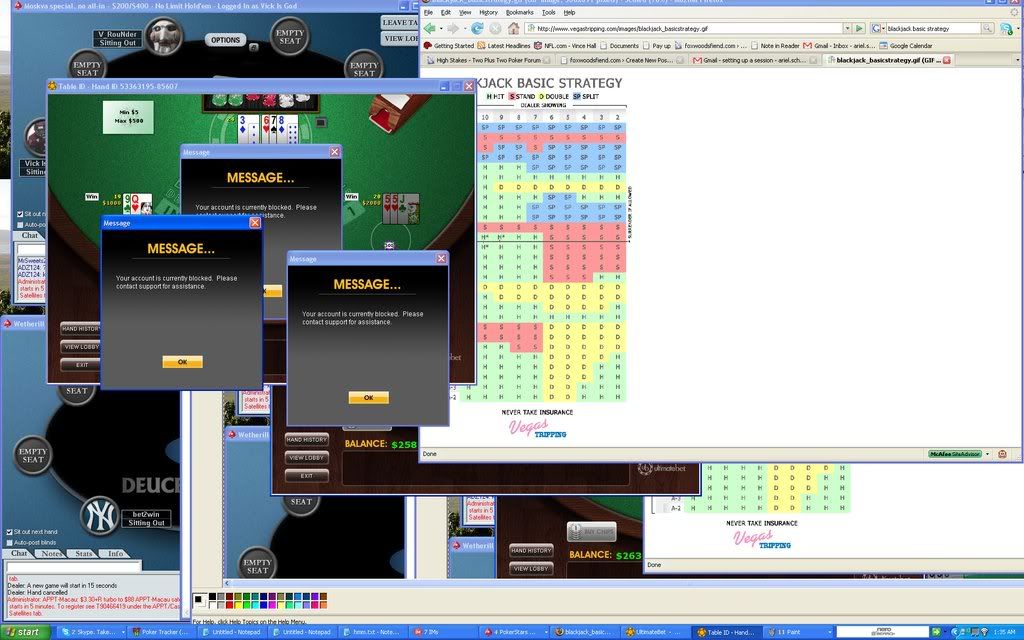The height and width of the screenshot is (640, 1024).
Task: Switch to the Notes tab in poker chat panel
Action: point(53,553)
